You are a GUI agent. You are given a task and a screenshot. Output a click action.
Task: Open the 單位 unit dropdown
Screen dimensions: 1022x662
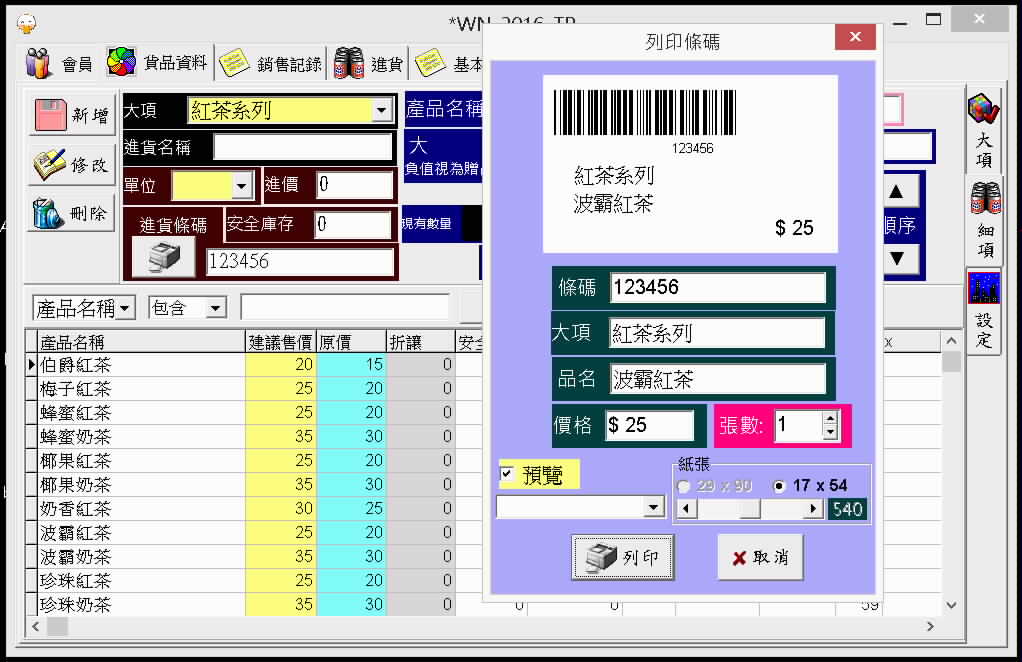[242, 186]
